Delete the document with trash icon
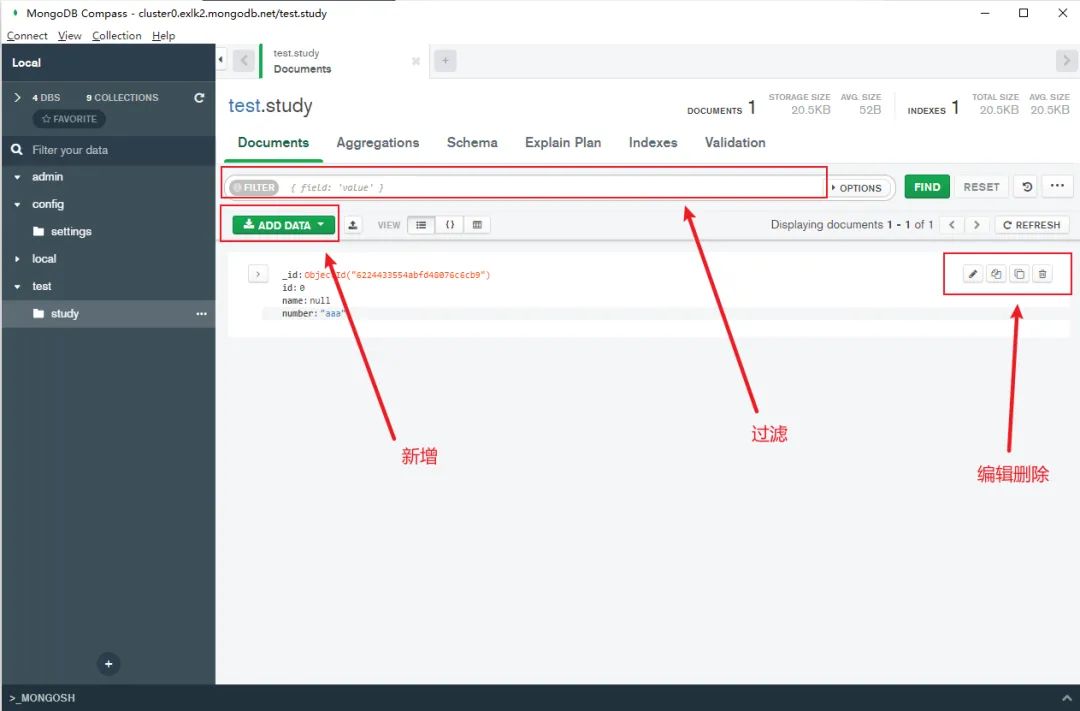The height and width of the screenshot is (711, 1080). click(x=1043, y=274)
